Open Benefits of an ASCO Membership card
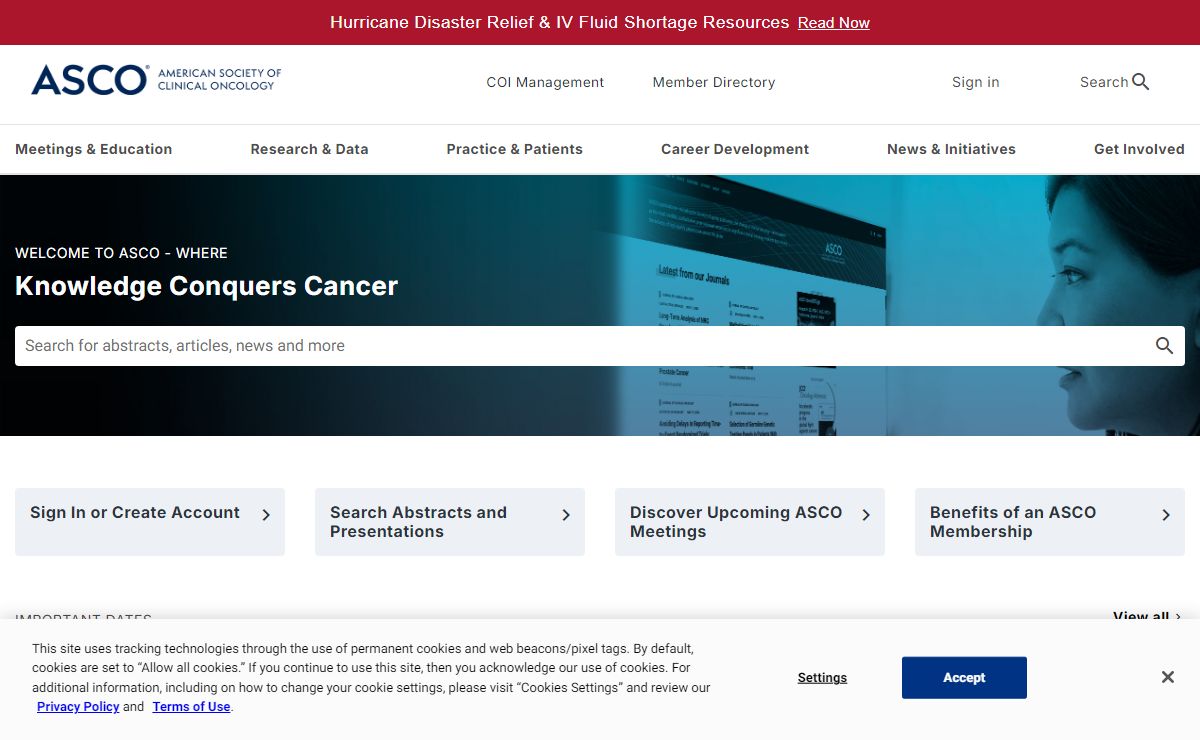The width and height of the screenshot is (1200, 740). coord(1050,522)
